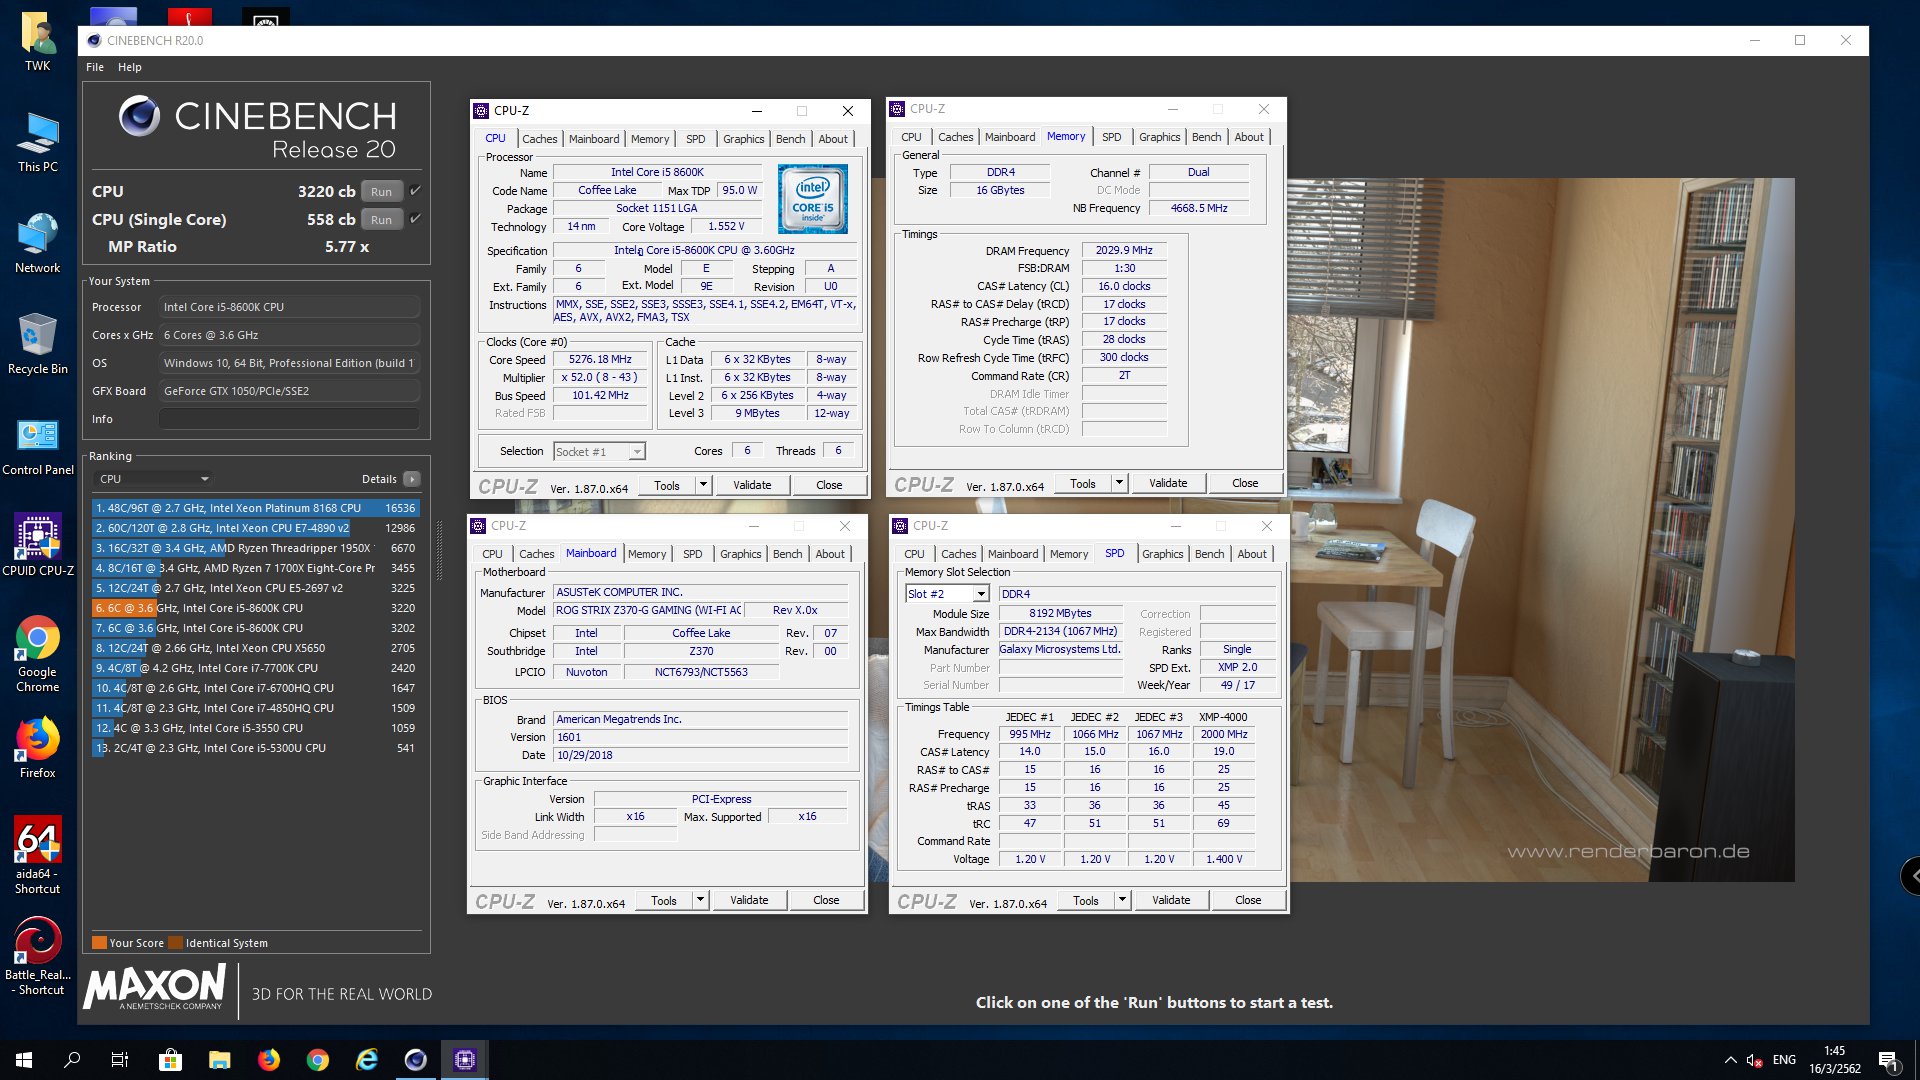Run the CPU multi-core test
This screenshot has height=1080, width=1920.
pos(381,192)
